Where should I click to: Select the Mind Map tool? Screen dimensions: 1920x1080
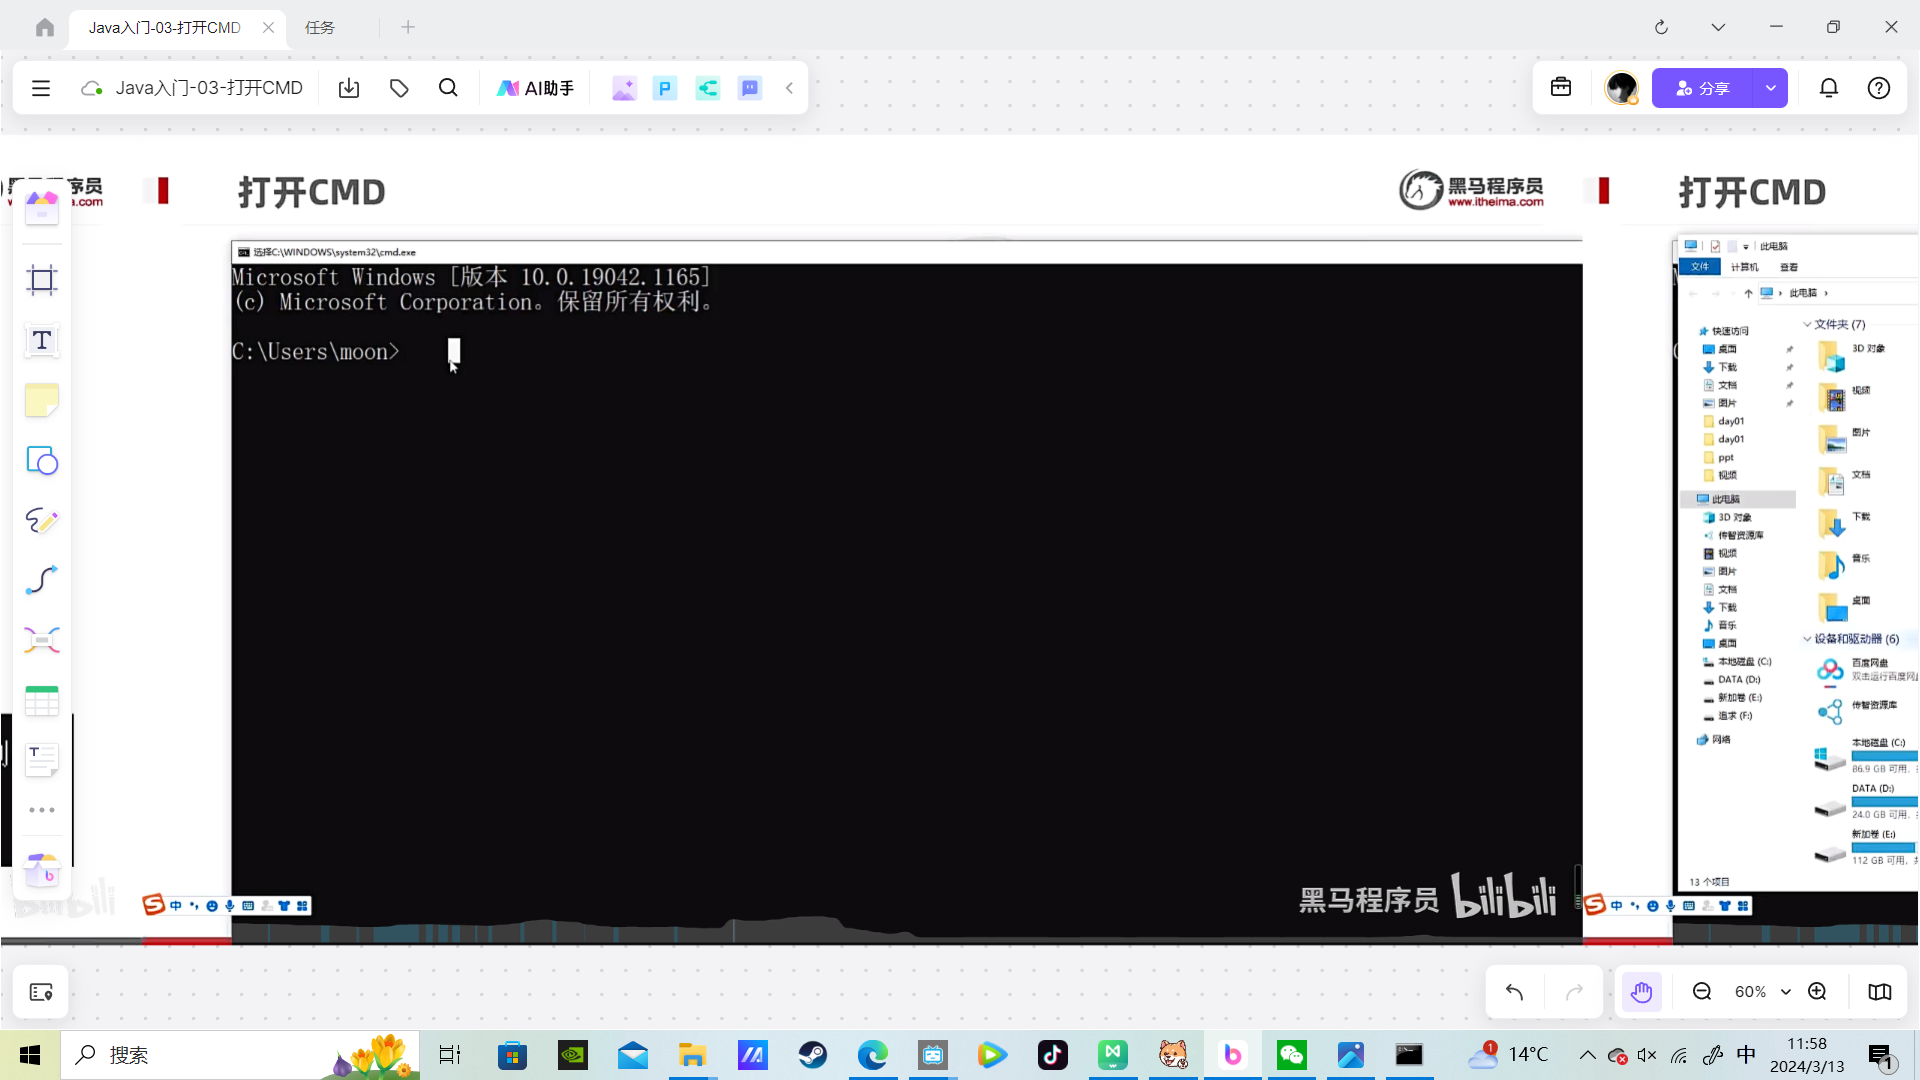[x=41, y=640]
